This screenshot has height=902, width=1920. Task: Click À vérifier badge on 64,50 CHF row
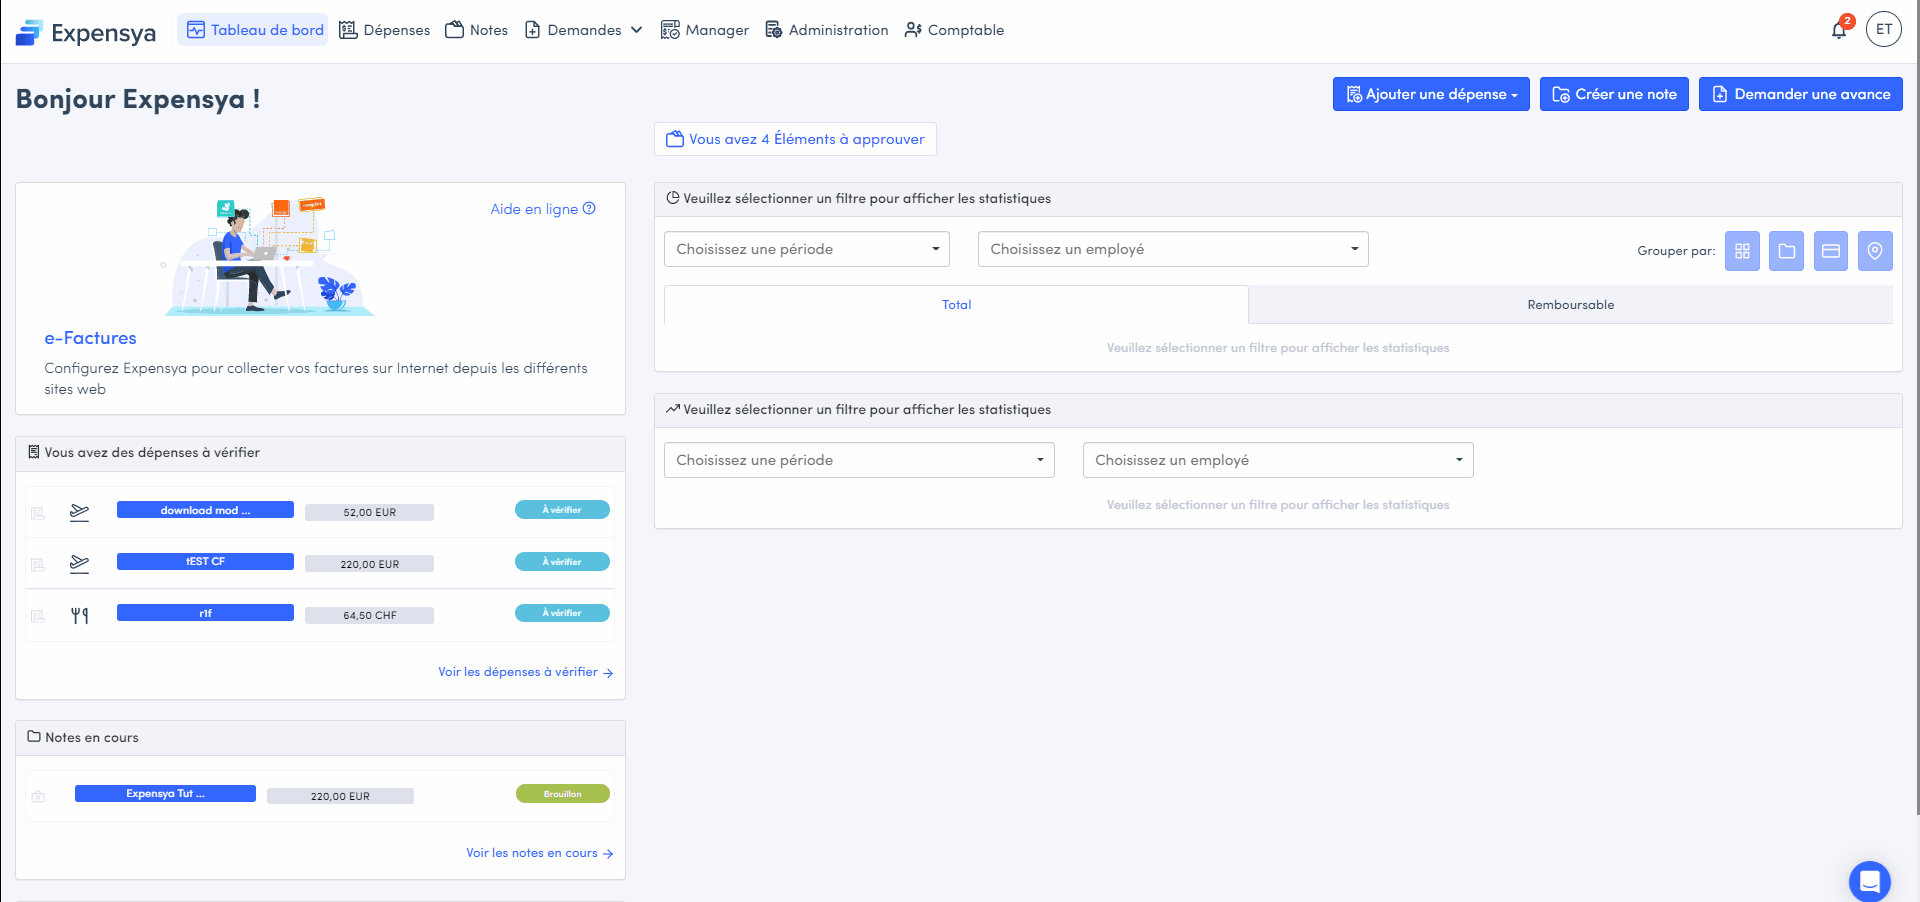pyautogui.click(x=562, y=613)
